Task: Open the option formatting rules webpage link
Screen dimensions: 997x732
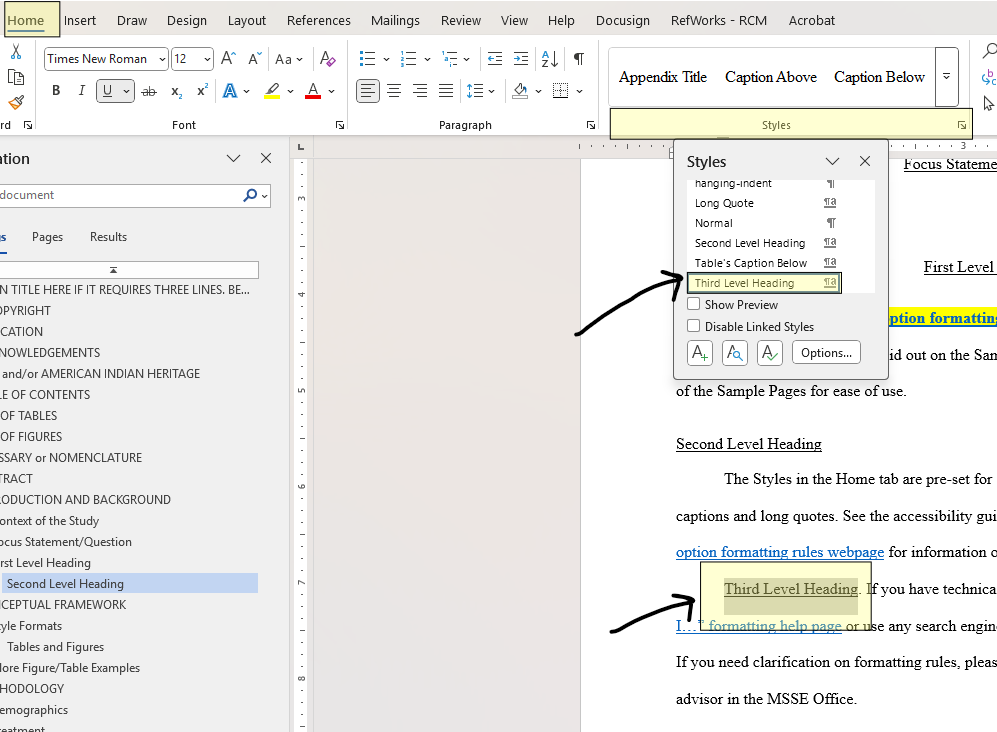Action: 779,552
